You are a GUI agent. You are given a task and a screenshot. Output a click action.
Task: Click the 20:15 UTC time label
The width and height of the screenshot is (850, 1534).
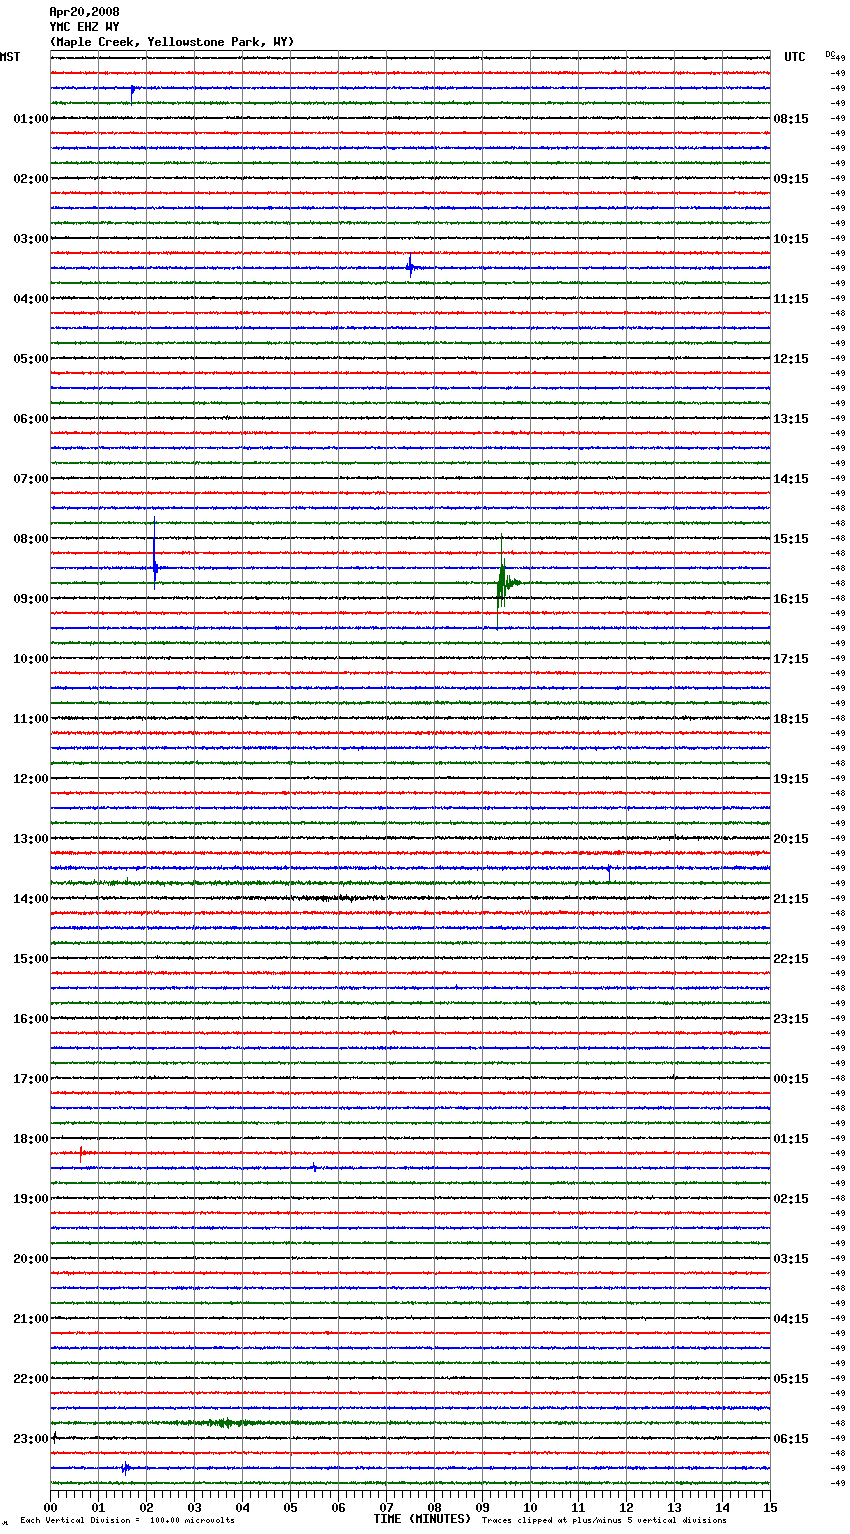(x=791, y=839)
